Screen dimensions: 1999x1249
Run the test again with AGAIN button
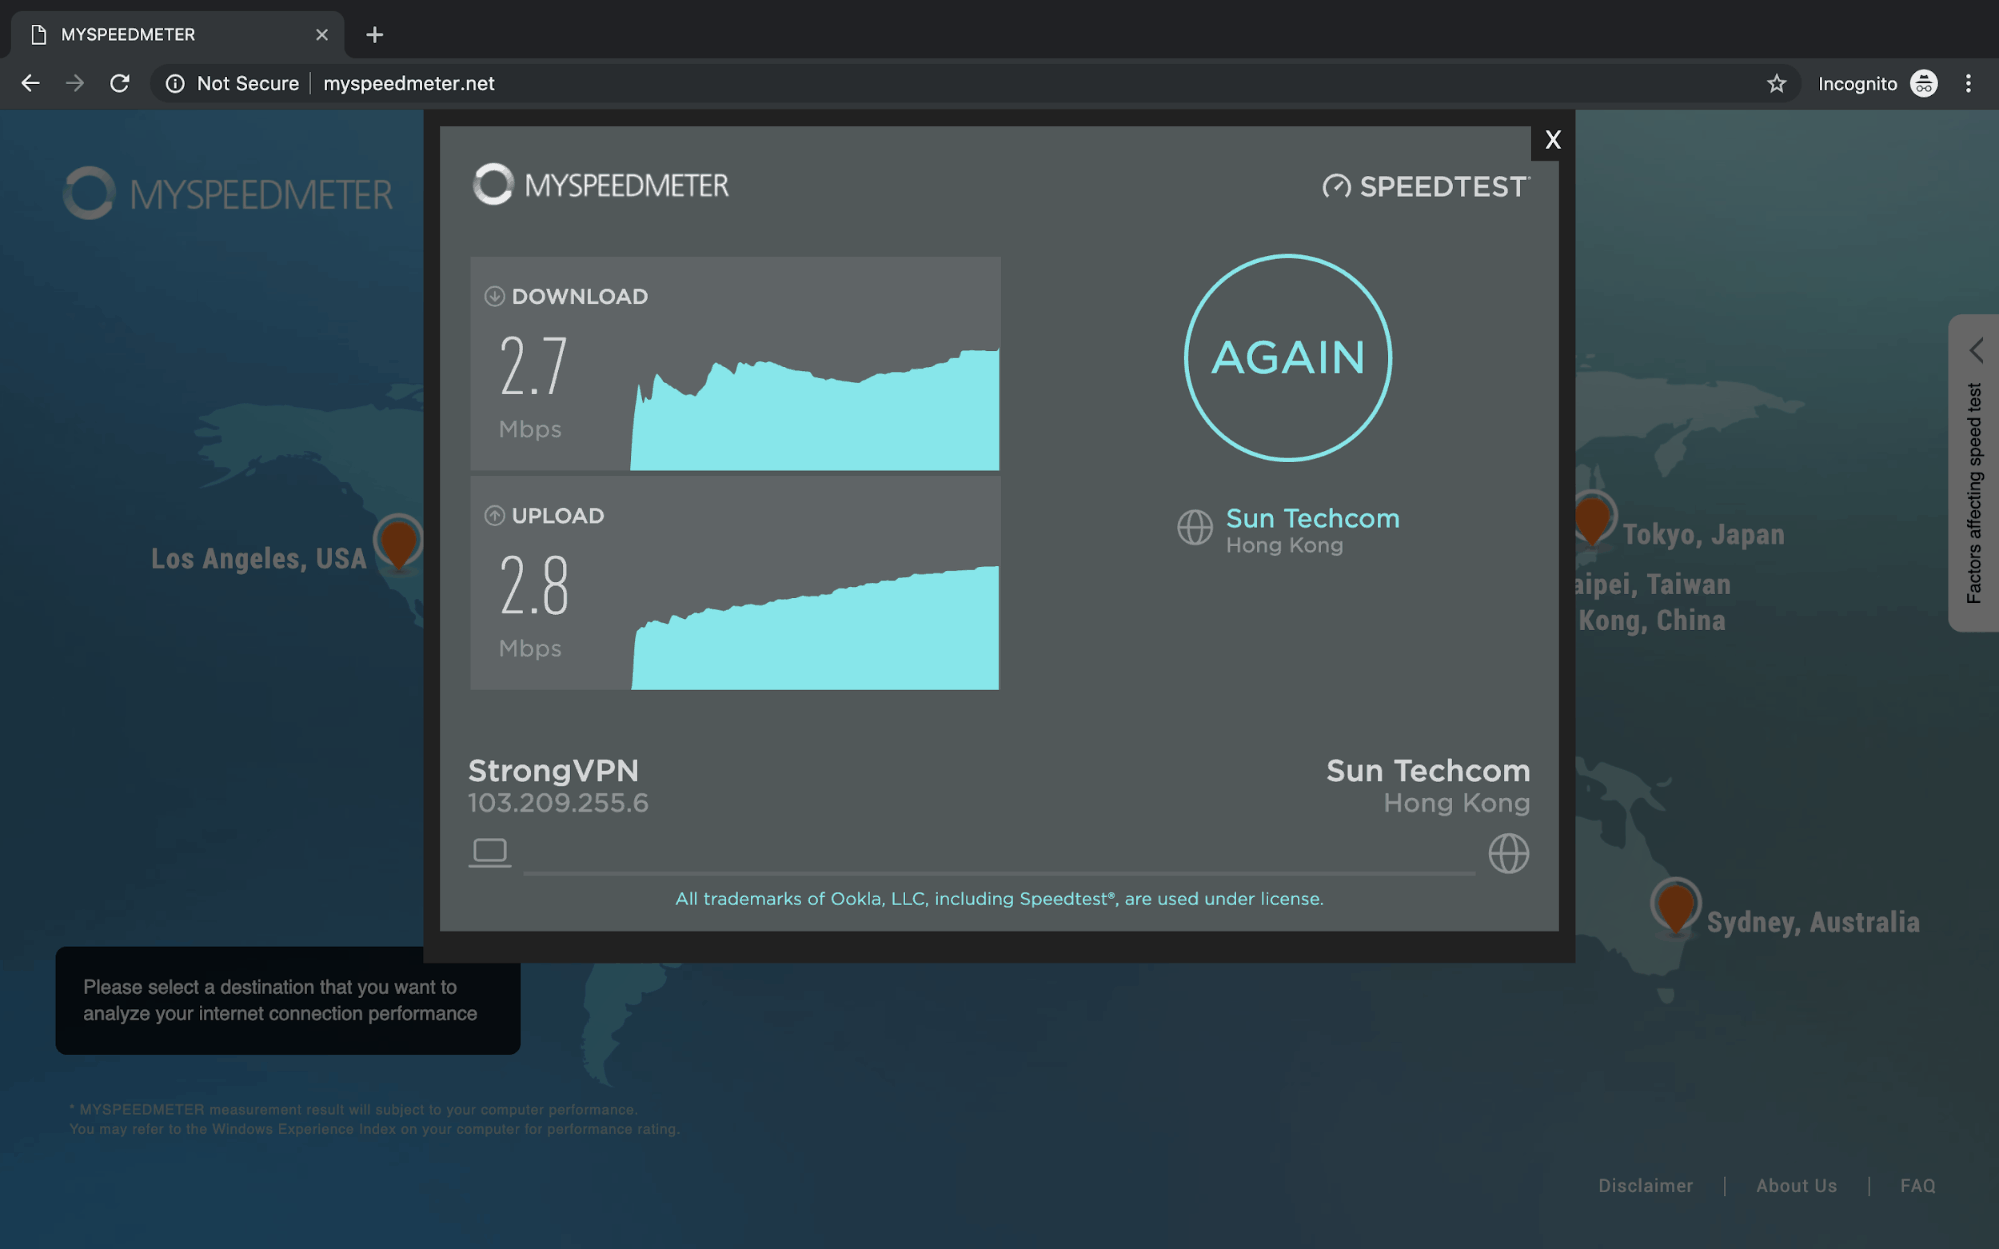pyautogui.click(x=1288, y=358)
